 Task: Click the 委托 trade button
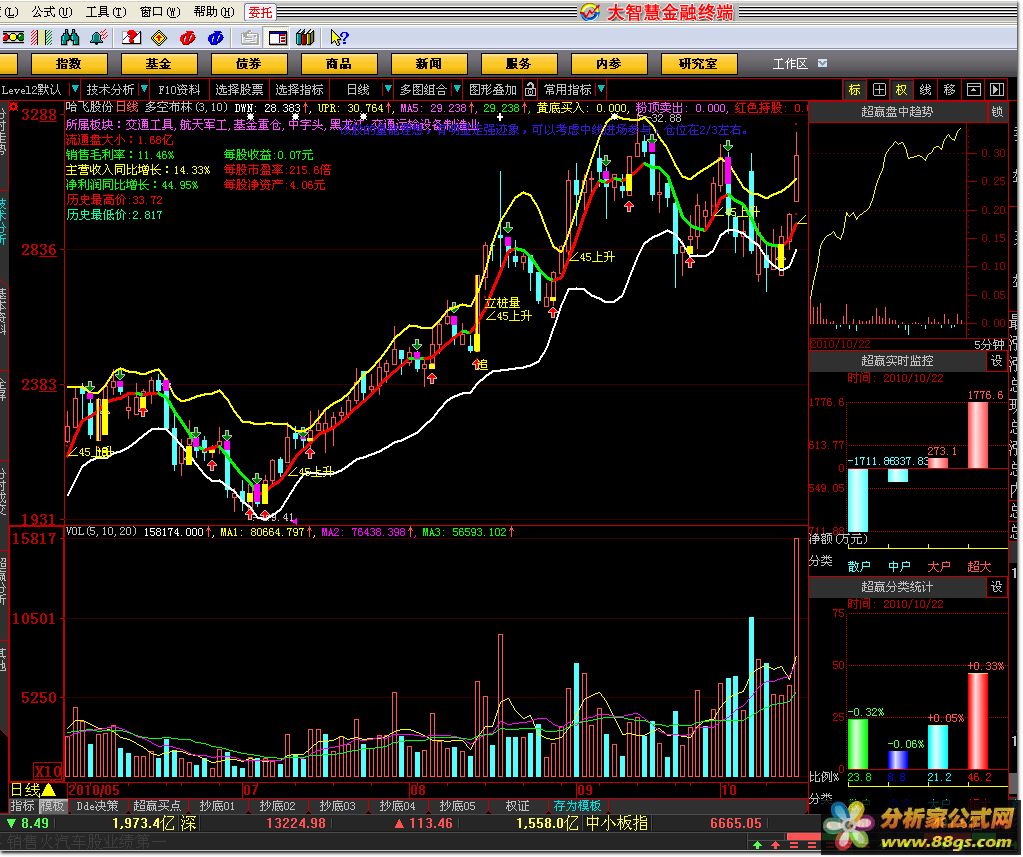point(260,12)
